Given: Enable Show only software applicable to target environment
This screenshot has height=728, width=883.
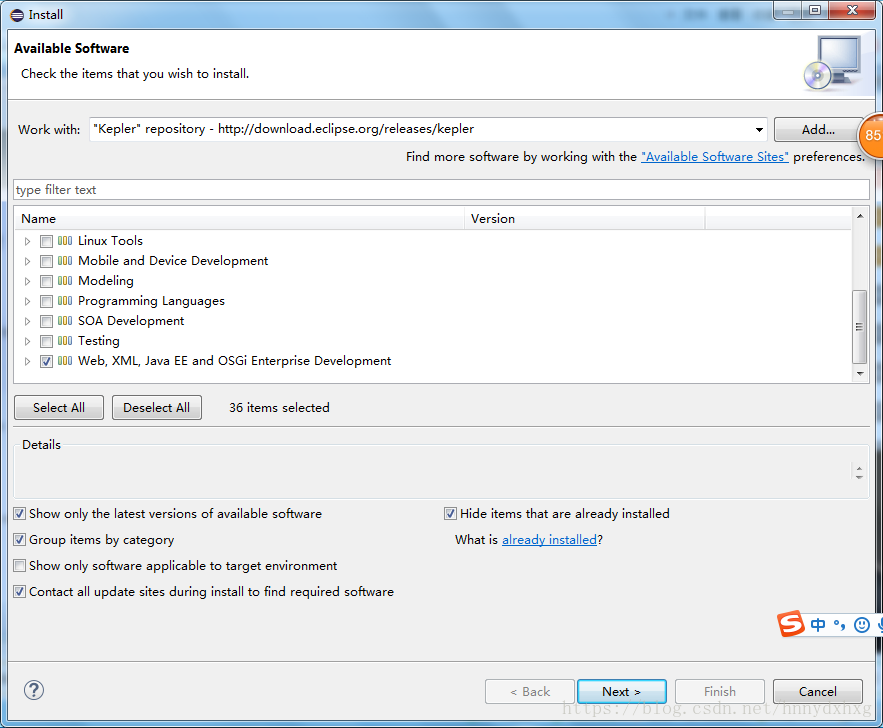Looking at the screenshot, I should click(x=20, y=565).
